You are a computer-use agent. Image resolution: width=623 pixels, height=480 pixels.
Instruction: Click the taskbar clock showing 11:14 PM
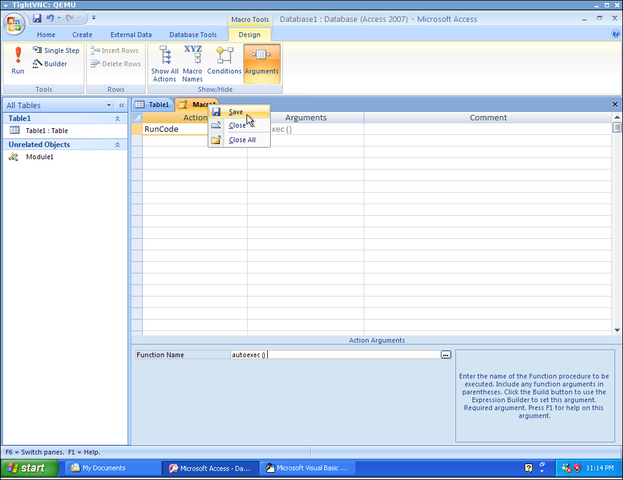coord(600,468)
